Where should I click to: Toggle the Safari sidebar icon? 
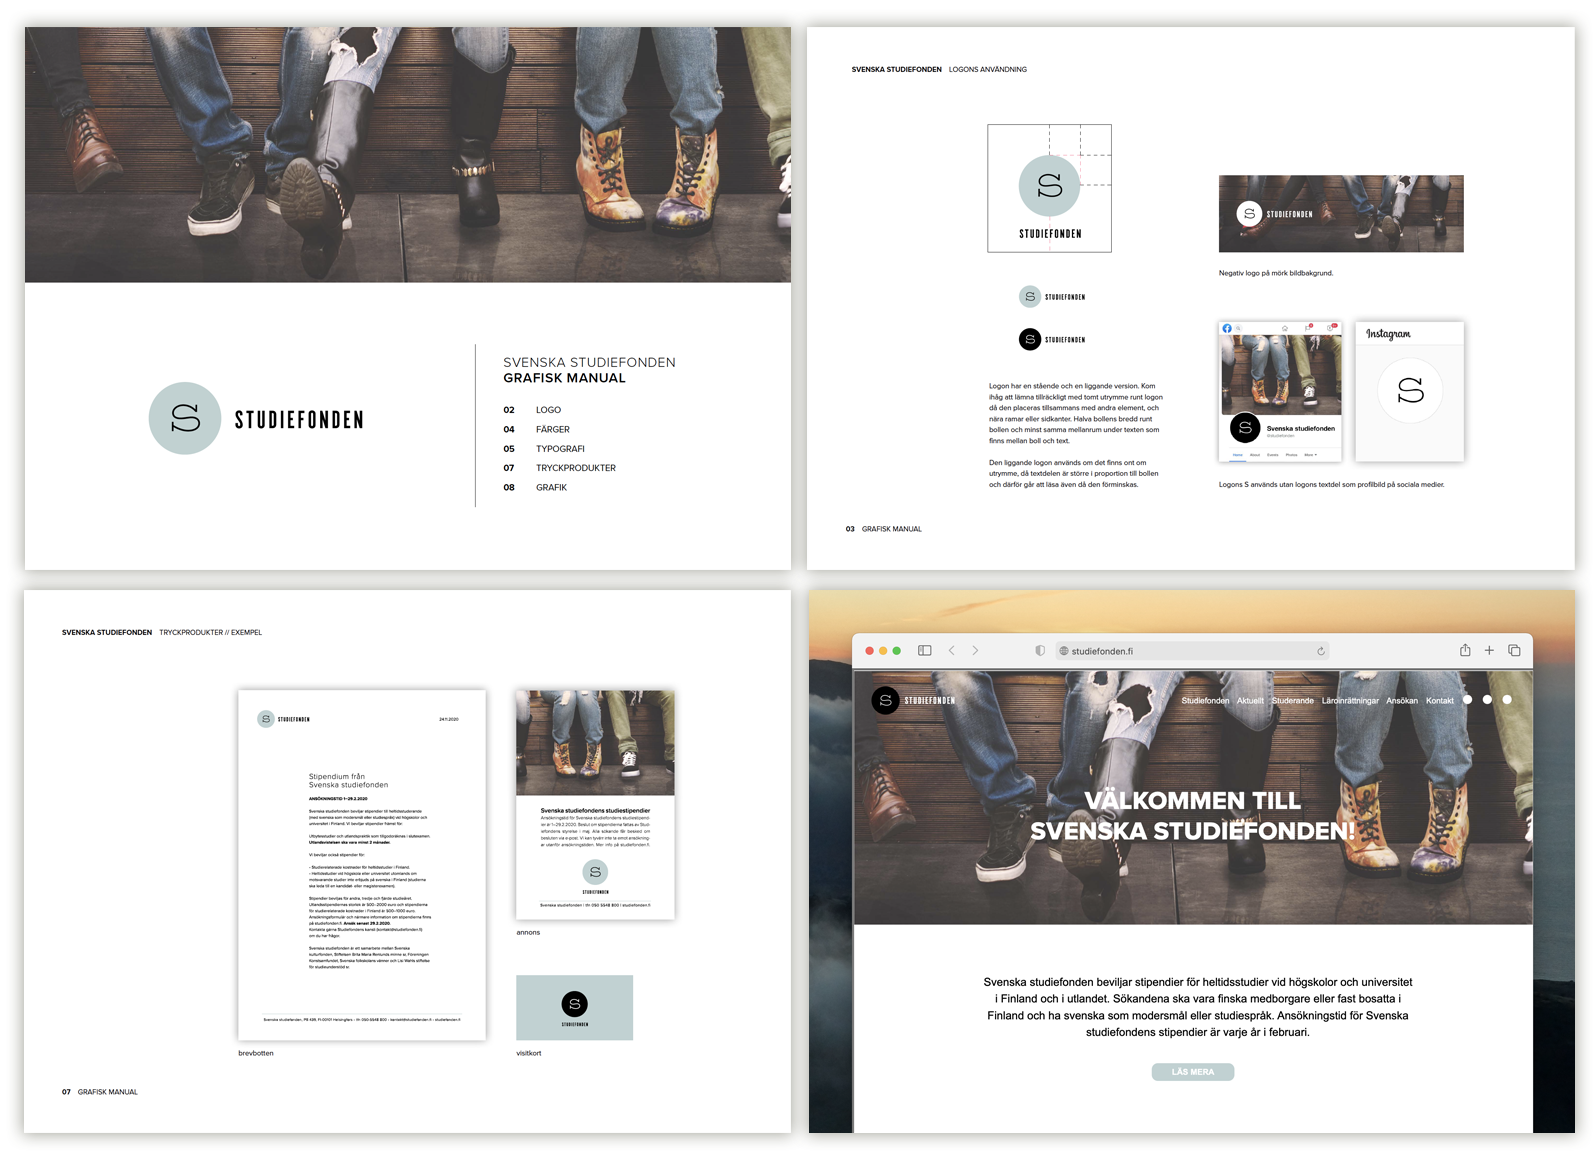coord(925,650)
